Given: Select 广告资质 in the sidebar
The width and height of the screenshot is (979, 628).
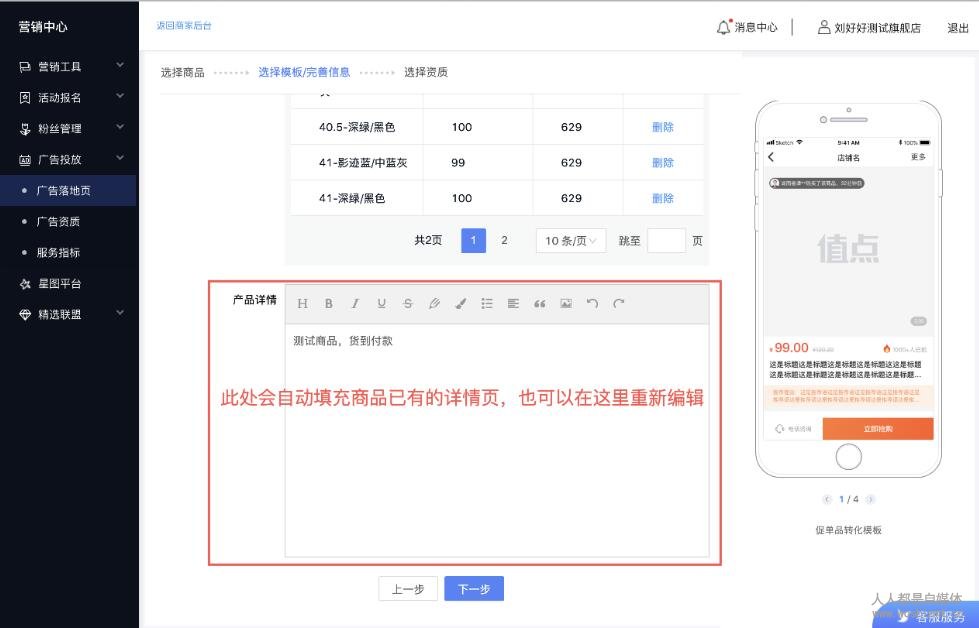Looking at the screenshot, I should click(58, 222).
